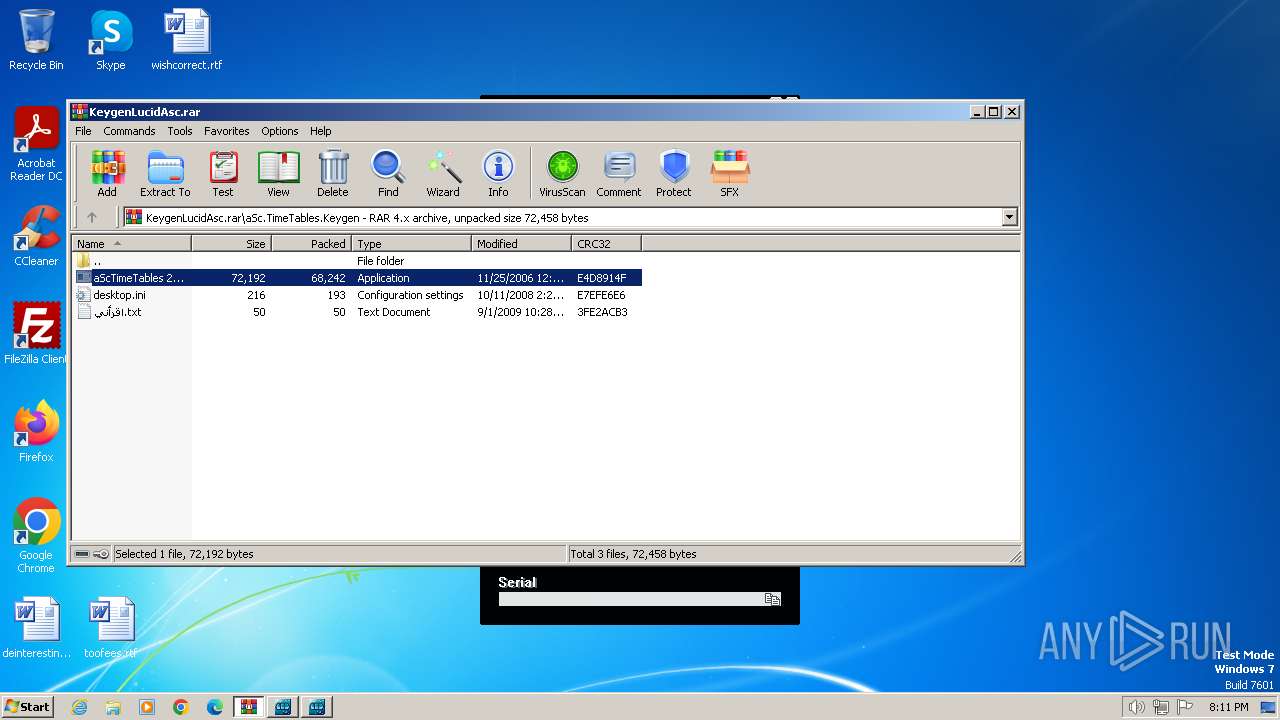Screen dimensions: 1280x720
Task: Click the archive path address field
Action: 562,217
